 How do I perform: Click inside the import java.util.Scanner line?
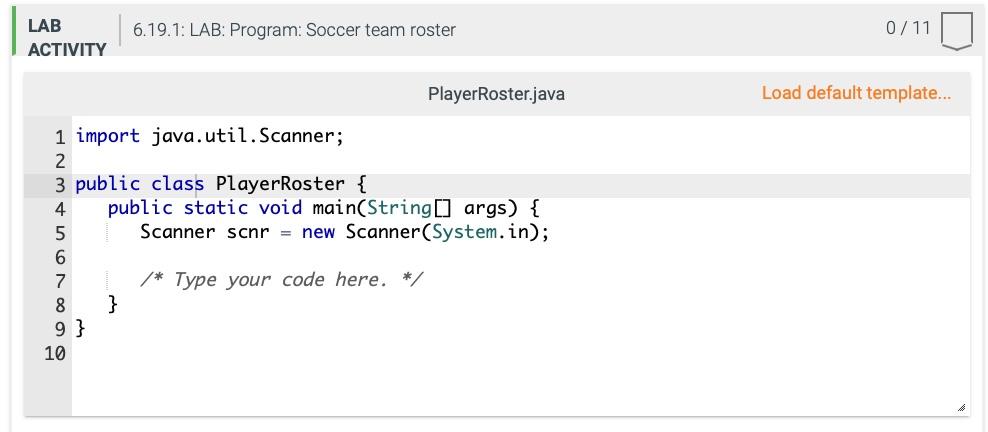[210, 136]
